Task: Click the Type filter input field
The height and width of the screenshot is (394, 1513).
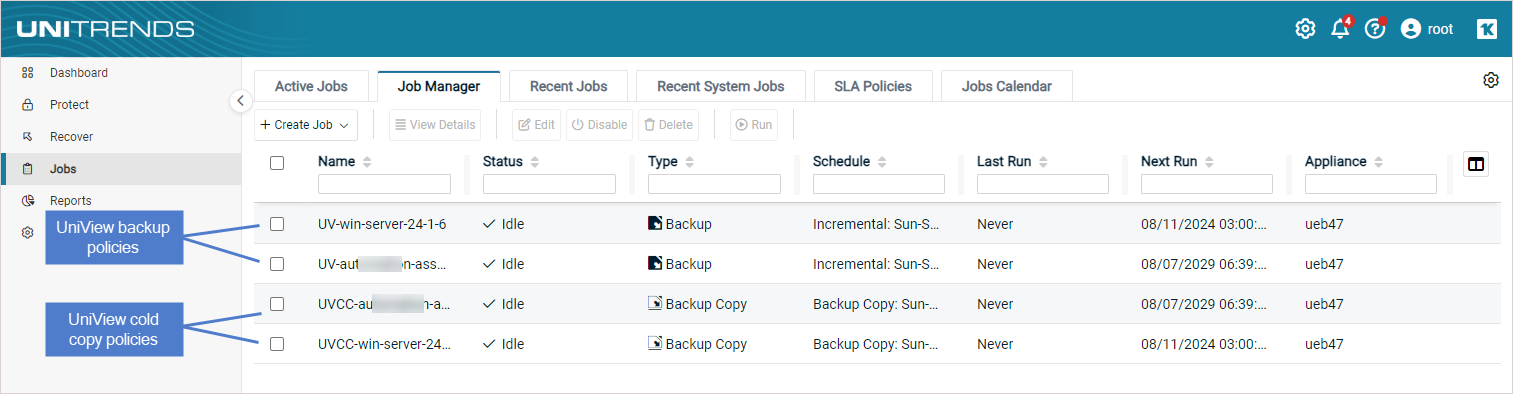Action: coord(714,184)
